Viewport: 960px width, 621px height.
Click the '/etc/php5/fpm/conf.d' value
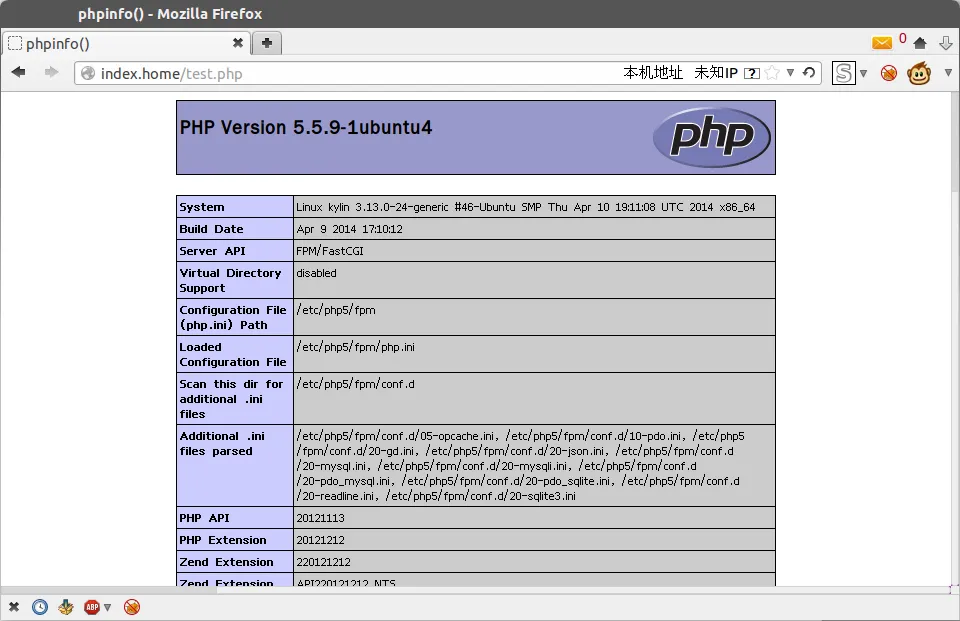(x=356, y=384)
